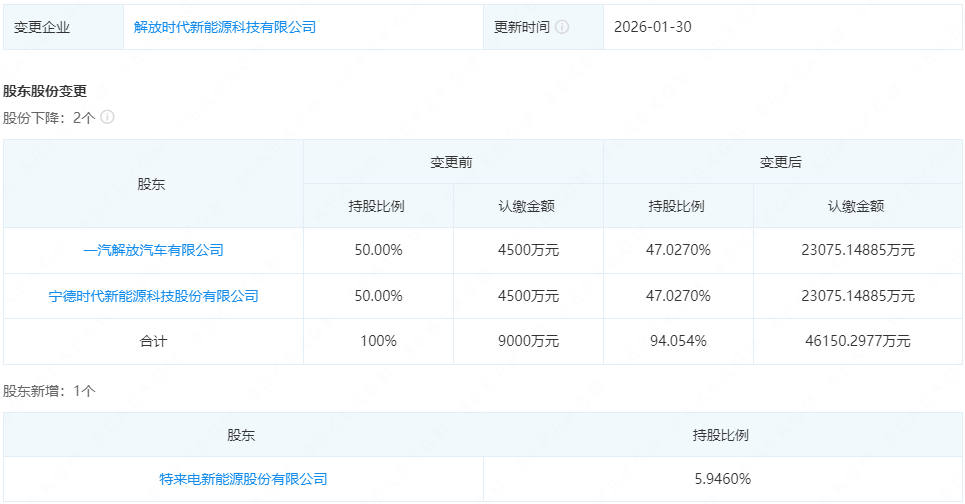
Task: Select the 46150.2977万元 total cell
Action: tap(858, 342)
